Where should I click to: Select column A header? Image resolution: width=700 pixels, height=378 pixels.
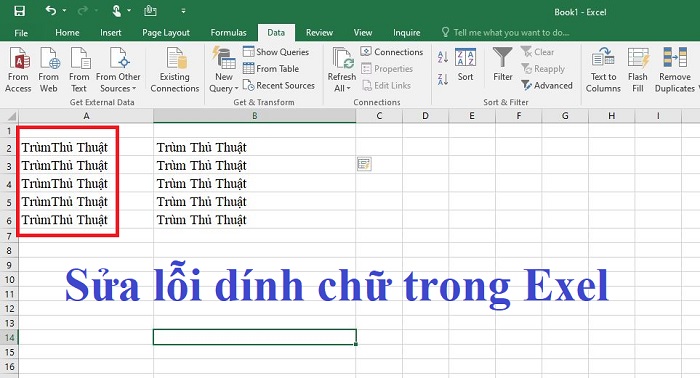coord(86,116)
